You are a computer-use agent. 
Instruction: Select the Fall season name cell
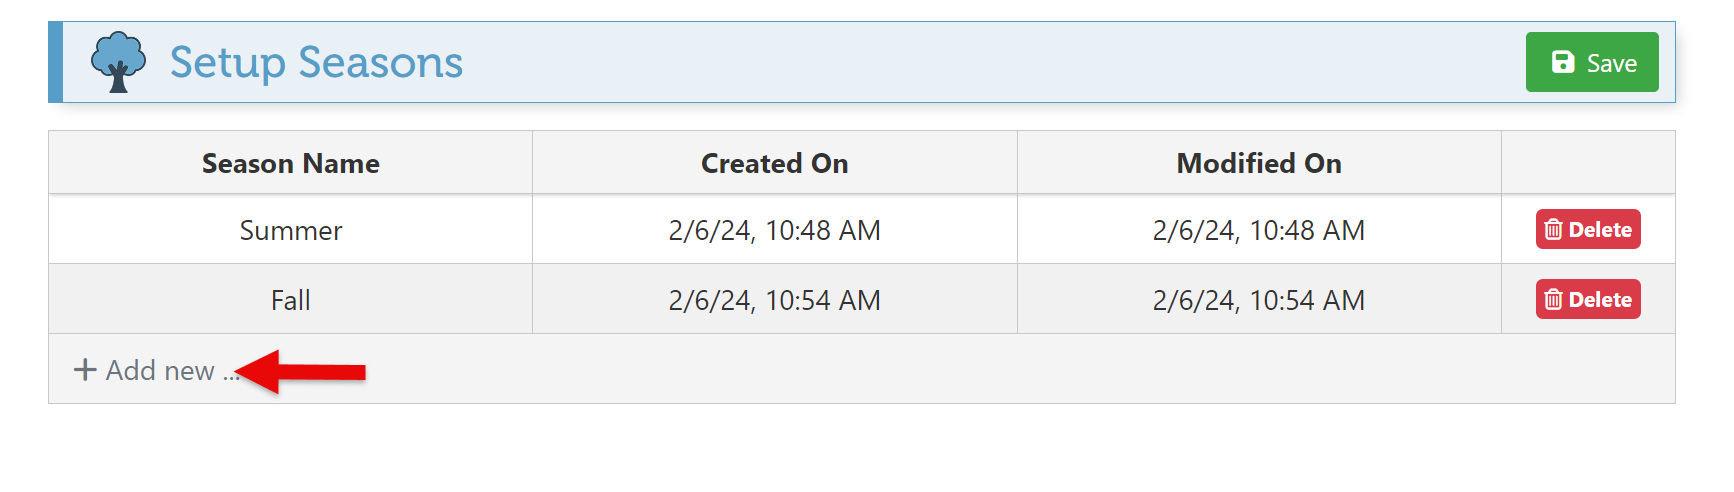click(290, 300)
